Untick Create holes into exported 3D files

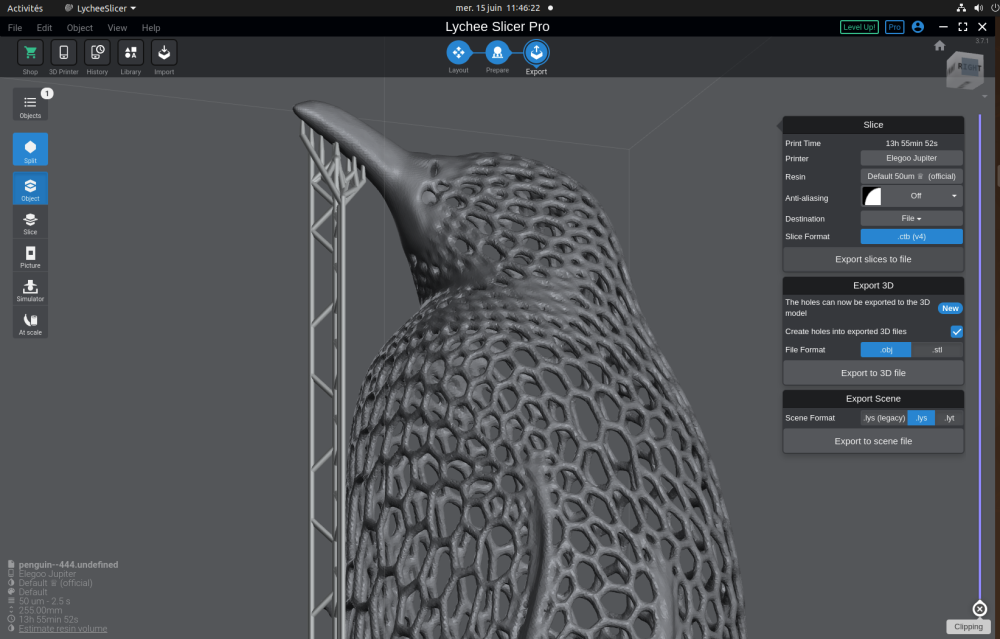tap(956, 332)
